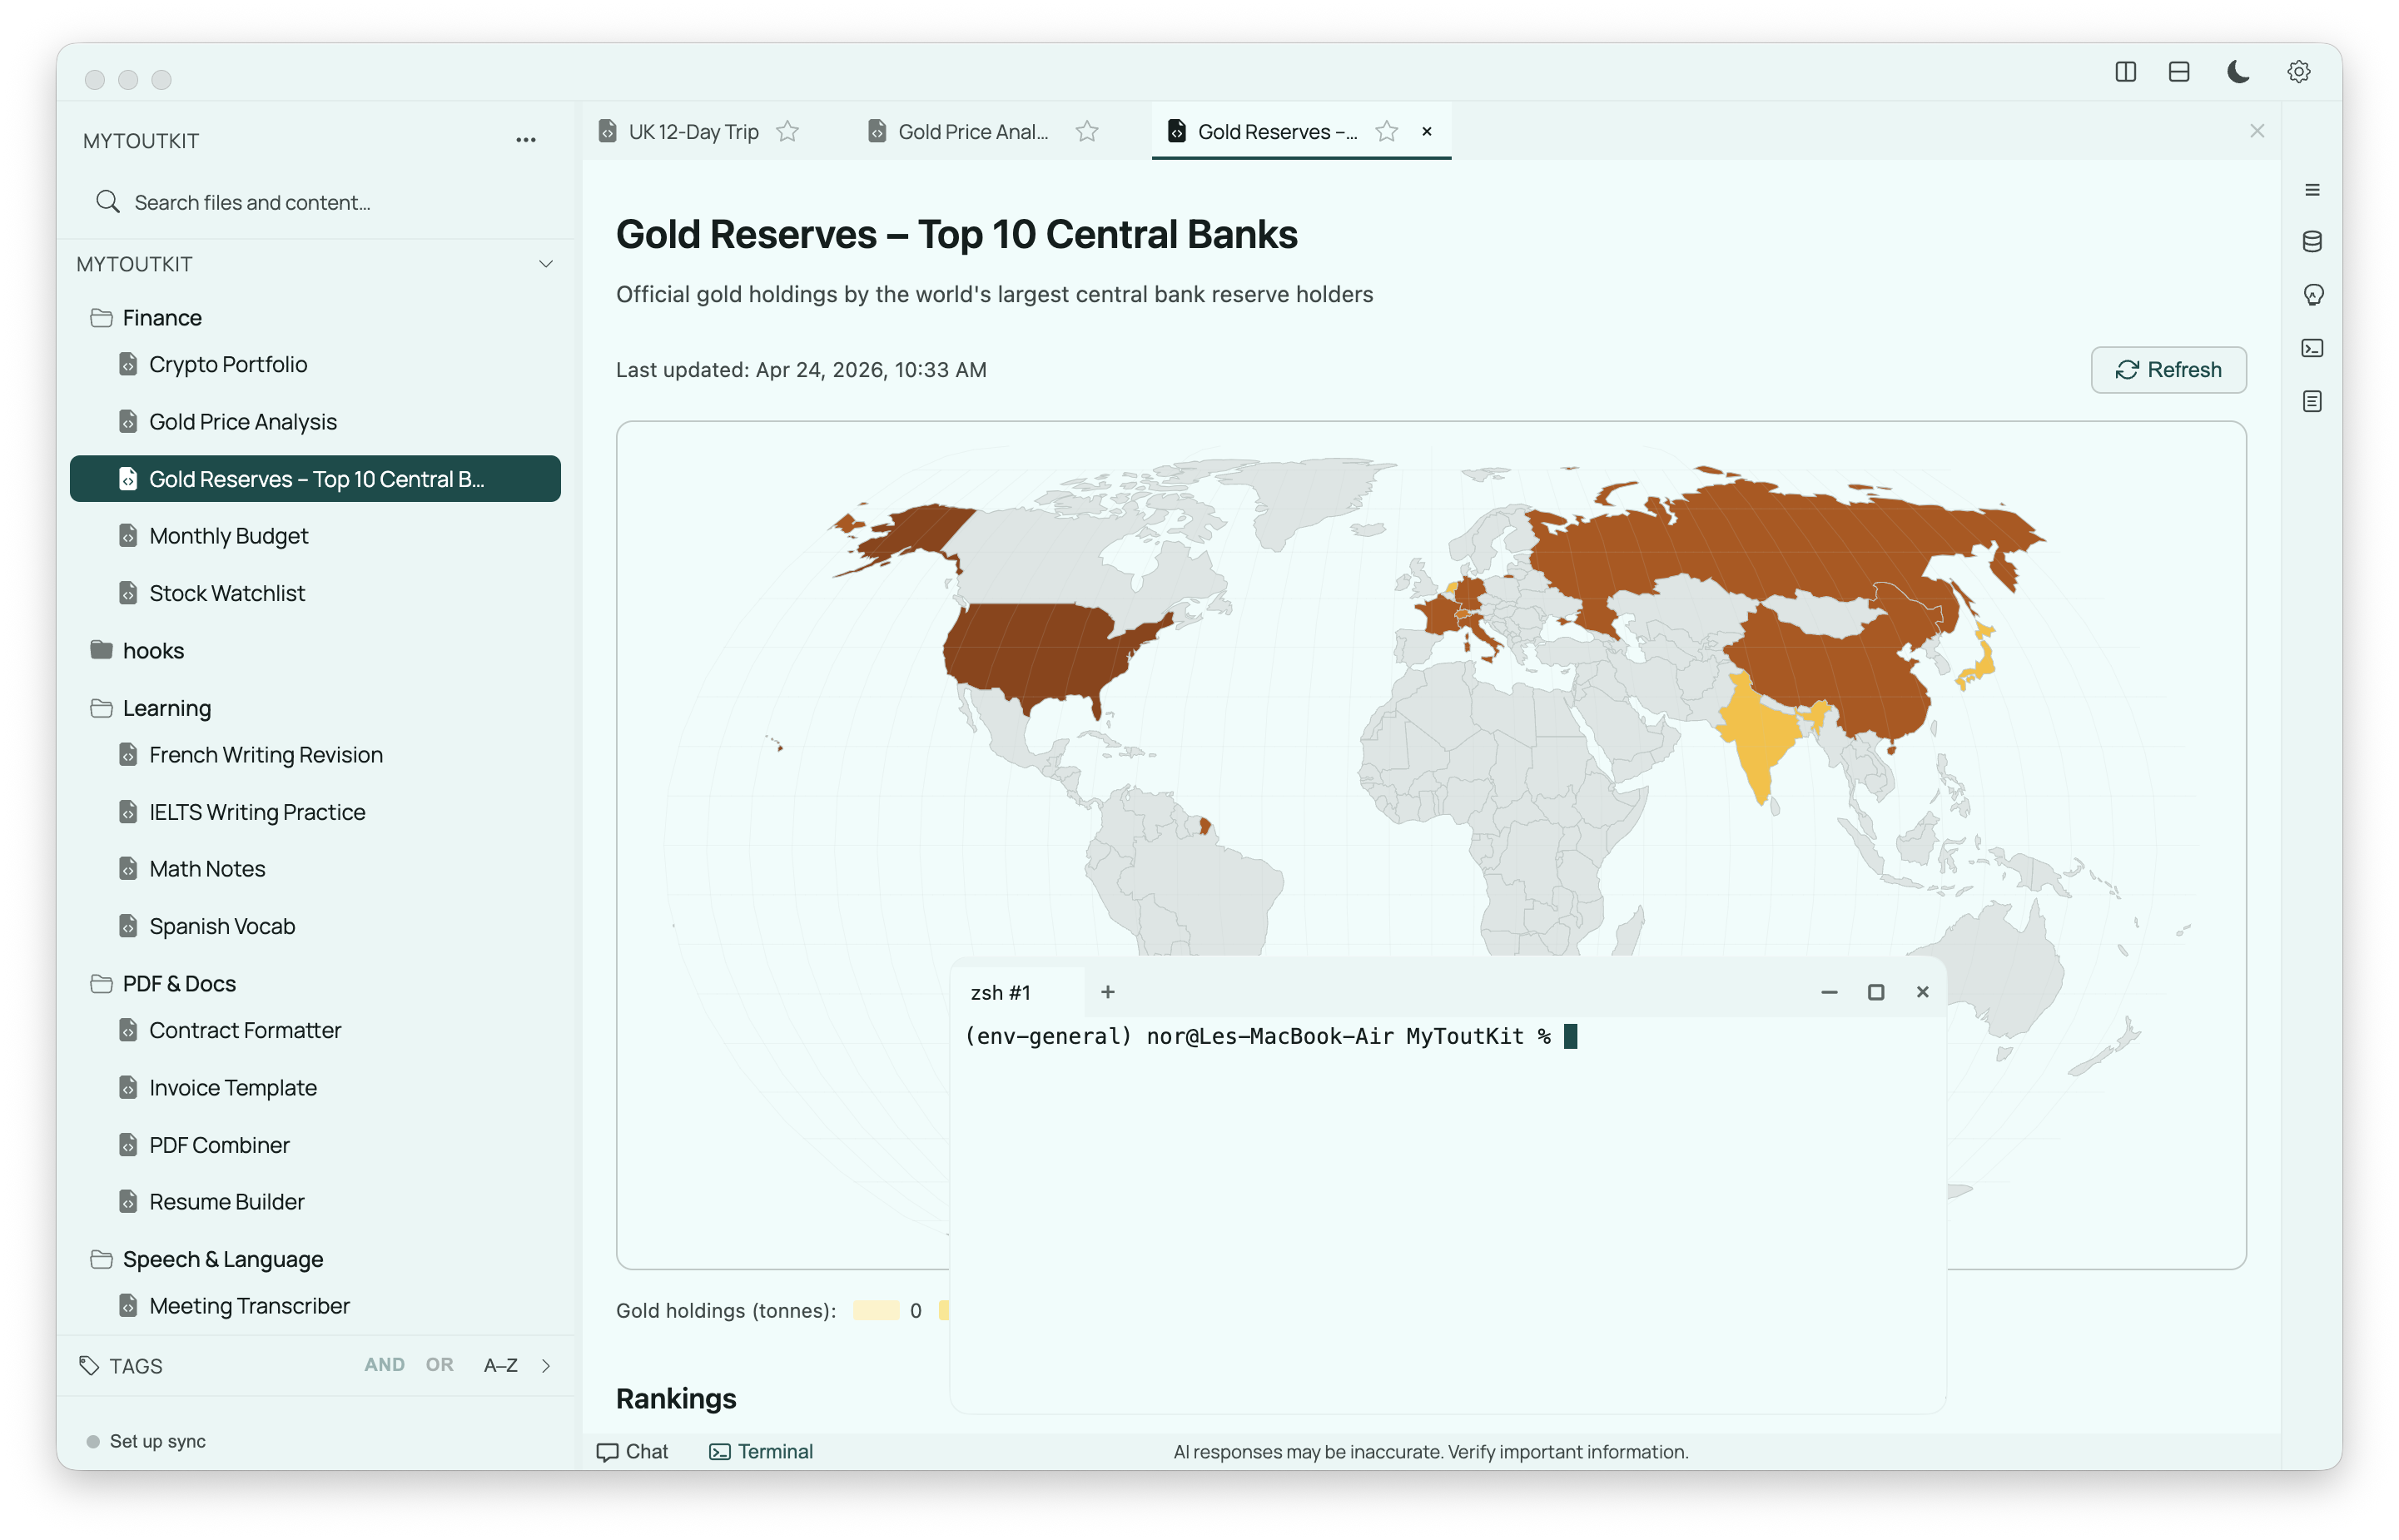Open Meeting Transcriber file
This screenshot has height=1540, width=2399.
[249, 1306]
